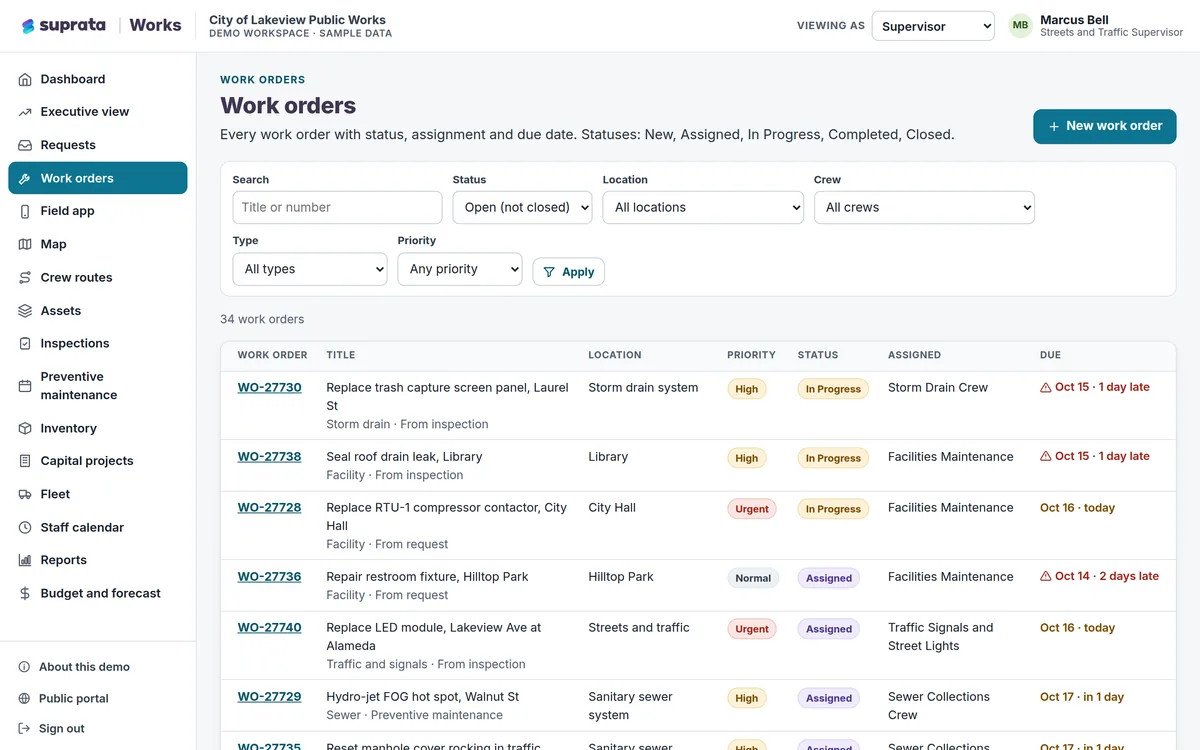The height and width of the screenshot is (750, 1200).
Task: Click the Field app phone icon
Action: click(x=25, y=211)
